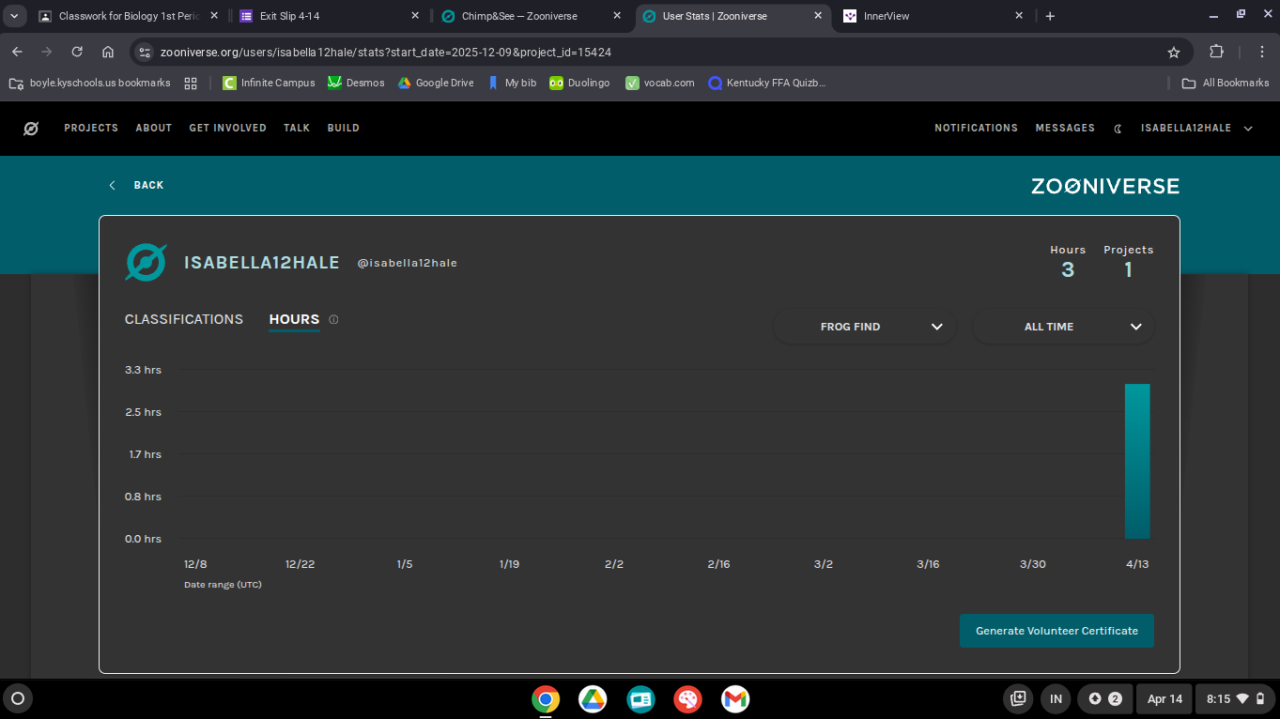
Task: Switch to the Classifications tab
Action: pyautogui.click(x=184, y=319)
